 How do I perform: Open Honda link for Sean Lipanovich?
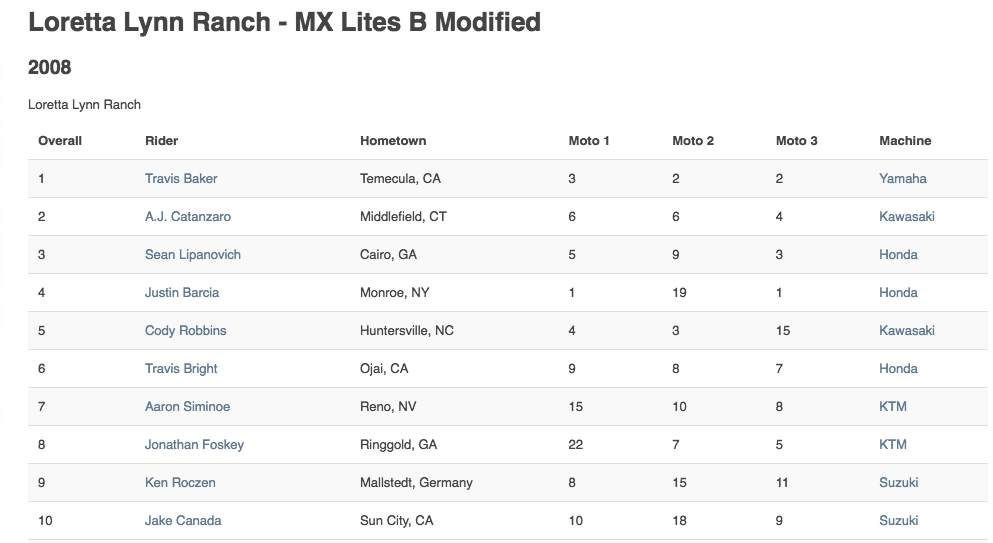[898, 255]
